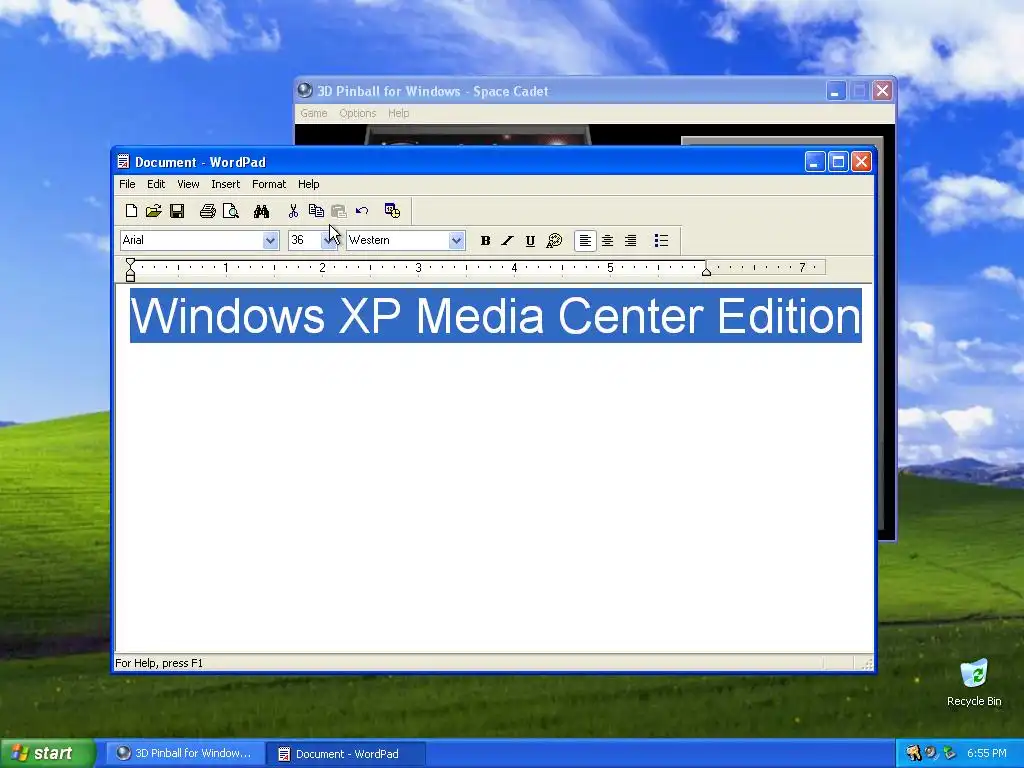The width and height of the screenshot is (1024, 768).
Task: Open a file with the Open icon
Action: point(153,211)
